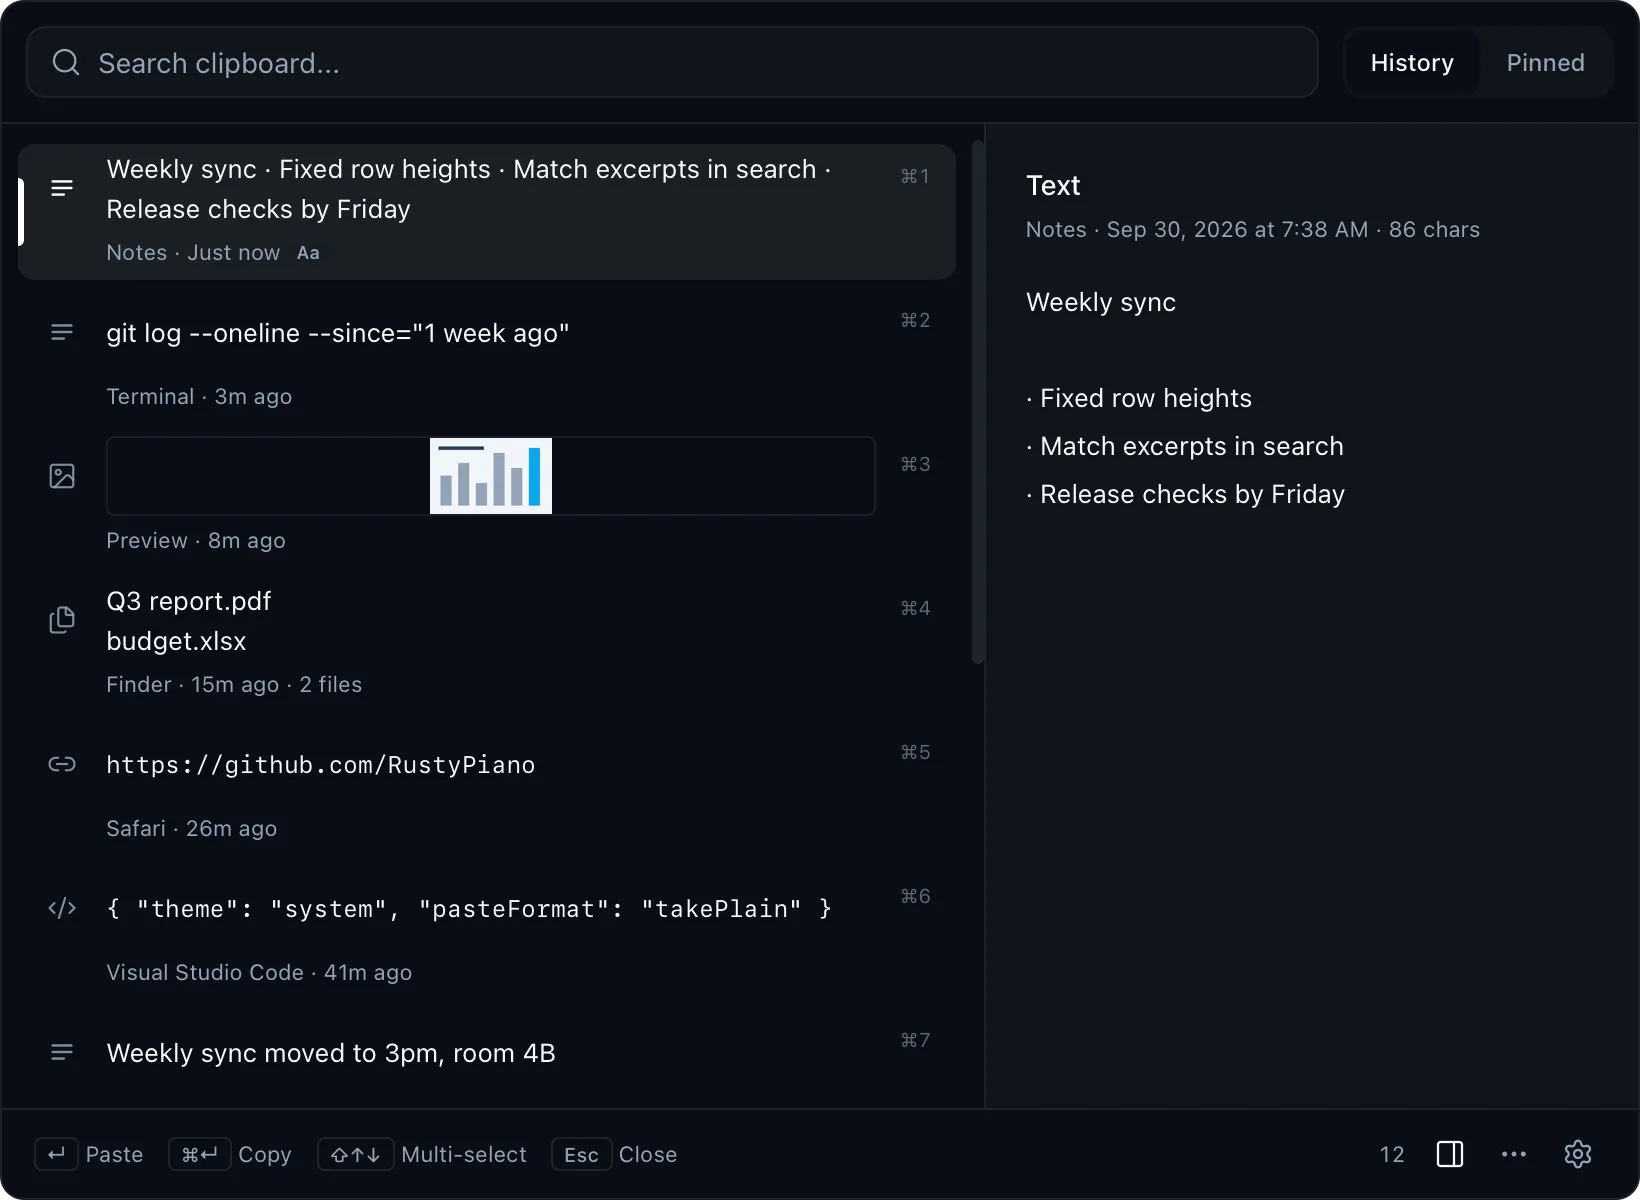Click Fixed row heights preview line
This screenshot has width=1640, height=1200.
coord(1139,398)
